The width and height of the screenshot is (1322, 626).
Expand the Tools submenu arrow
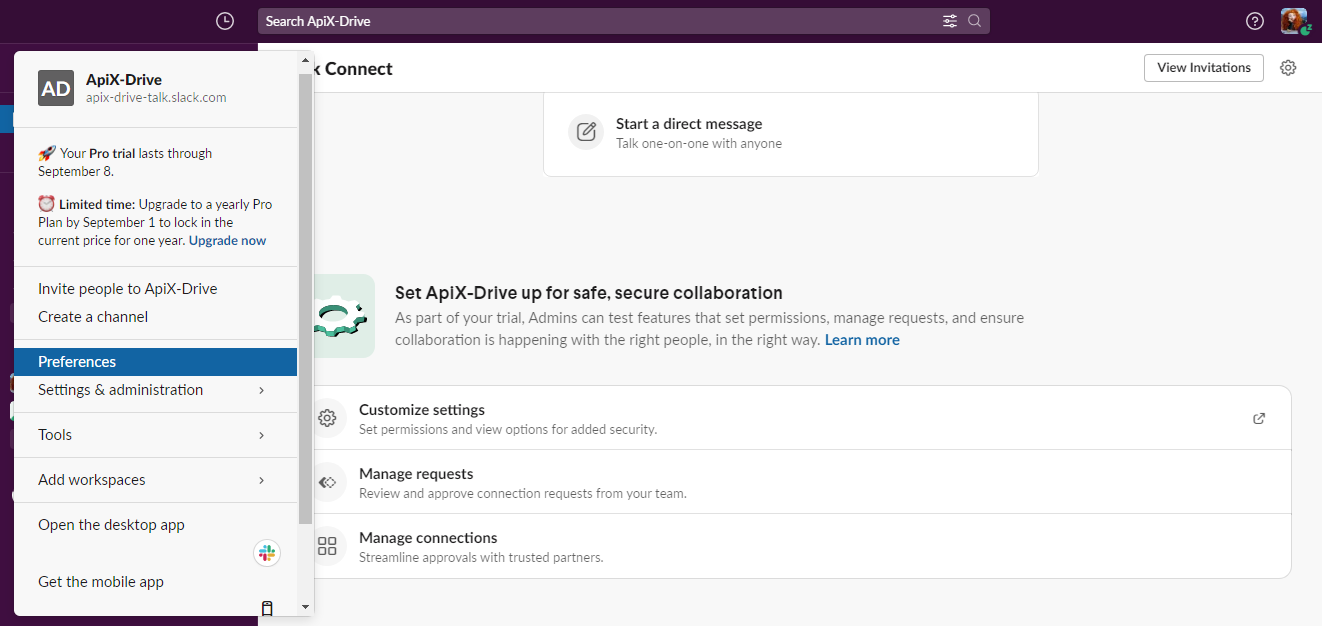point(261,435)
